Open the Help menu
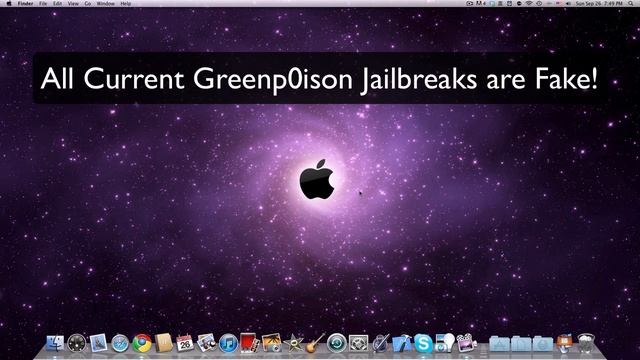The image size is (640, 360). tap(126, 3)
